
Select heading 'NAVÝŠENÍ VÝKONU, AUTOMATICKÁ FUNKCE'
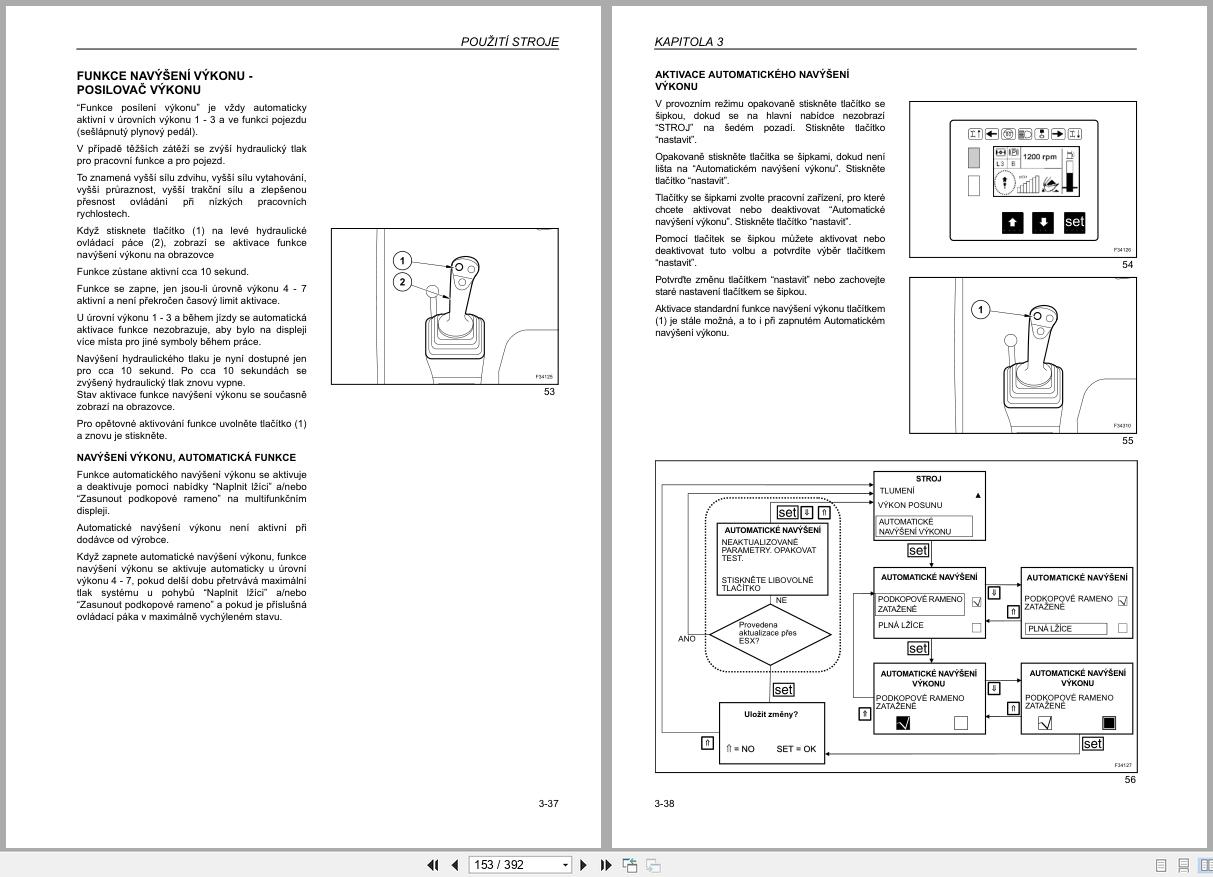[x=186, y=458]
